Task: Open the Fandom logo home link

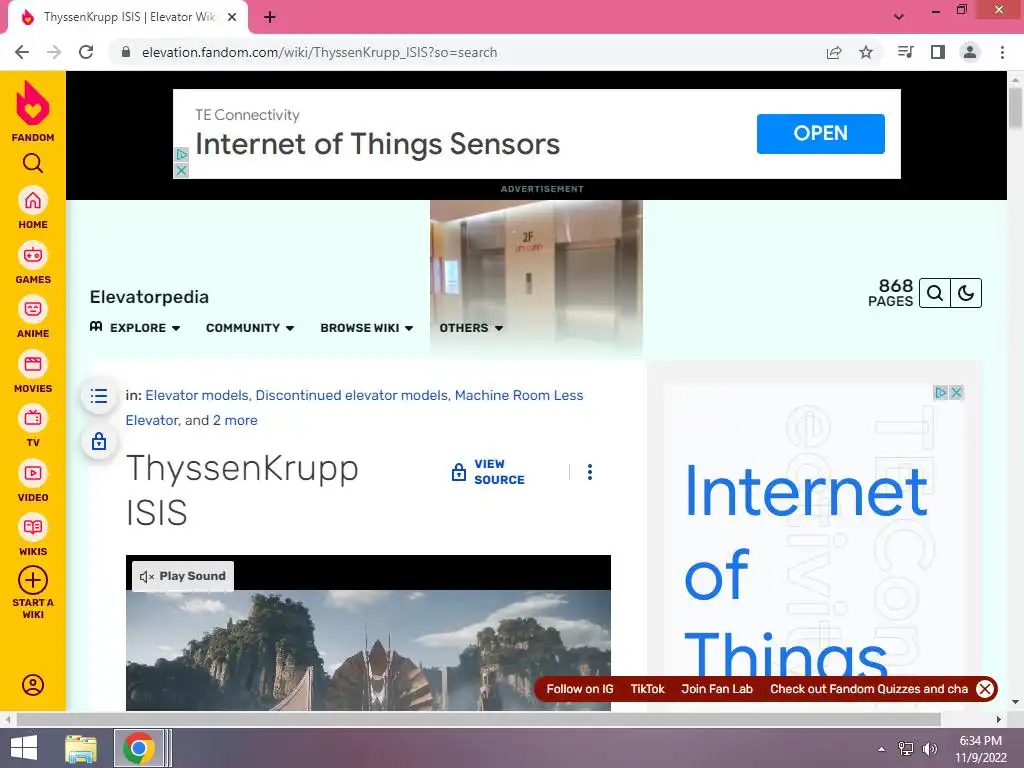Action: point(33,111)
